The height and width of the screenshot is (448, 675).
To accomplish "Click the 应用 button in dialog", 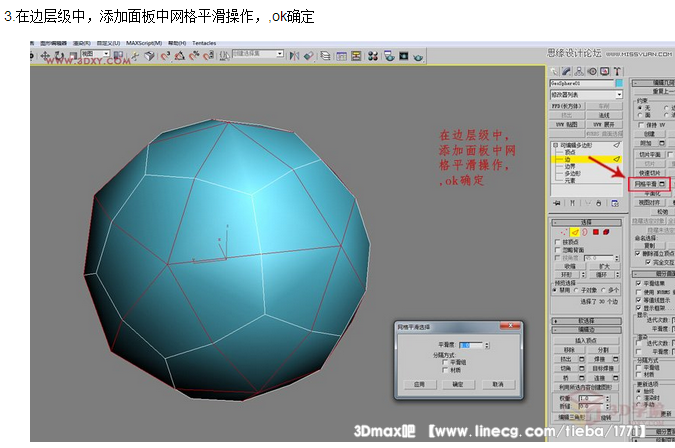I will (x=419, y=384).
